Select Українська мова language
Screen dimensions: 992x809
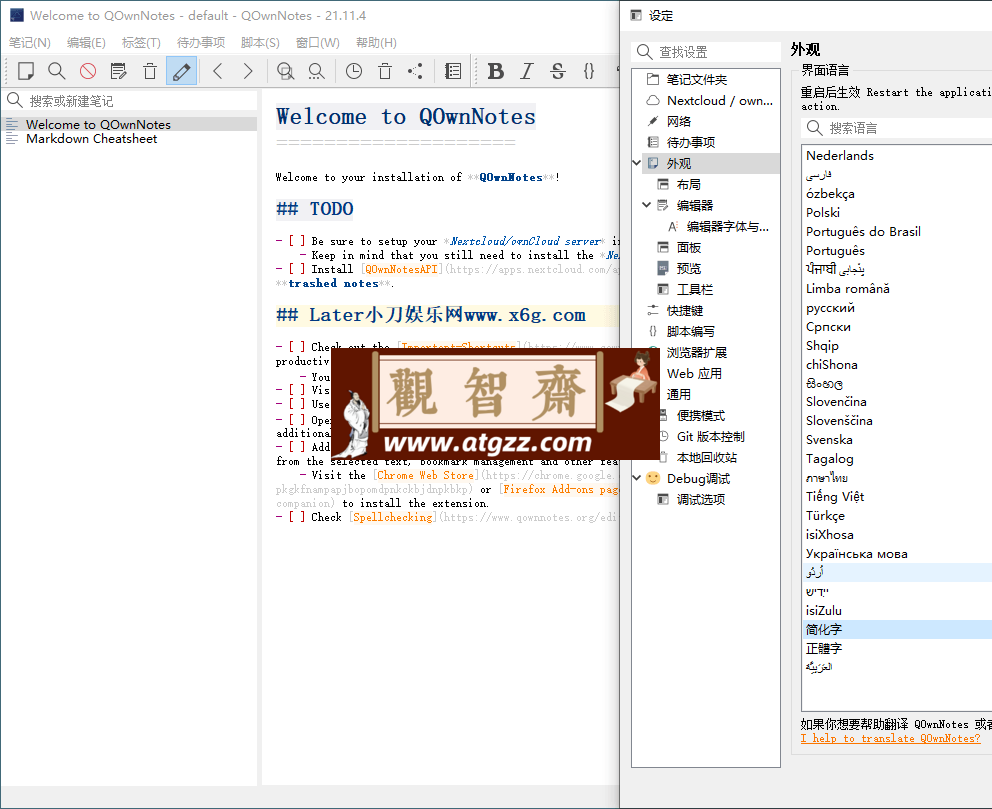[857, 553]
